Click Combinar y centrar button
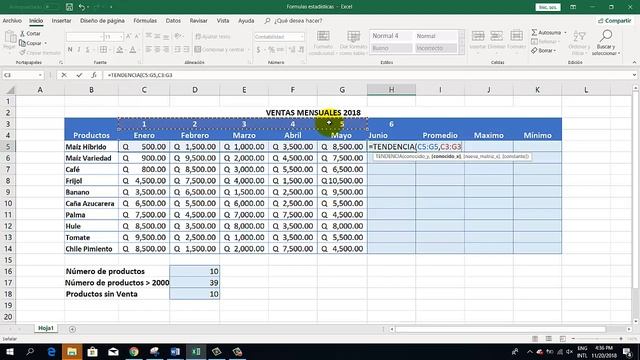The image size is (640, 360). tap(219, 50)
